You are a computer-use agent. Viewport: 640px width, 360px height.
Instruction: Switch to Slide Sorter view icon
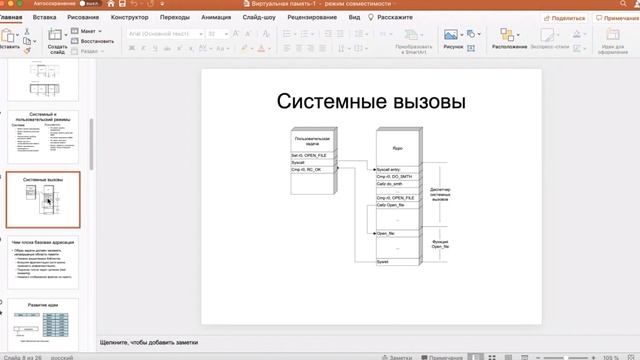492,358
